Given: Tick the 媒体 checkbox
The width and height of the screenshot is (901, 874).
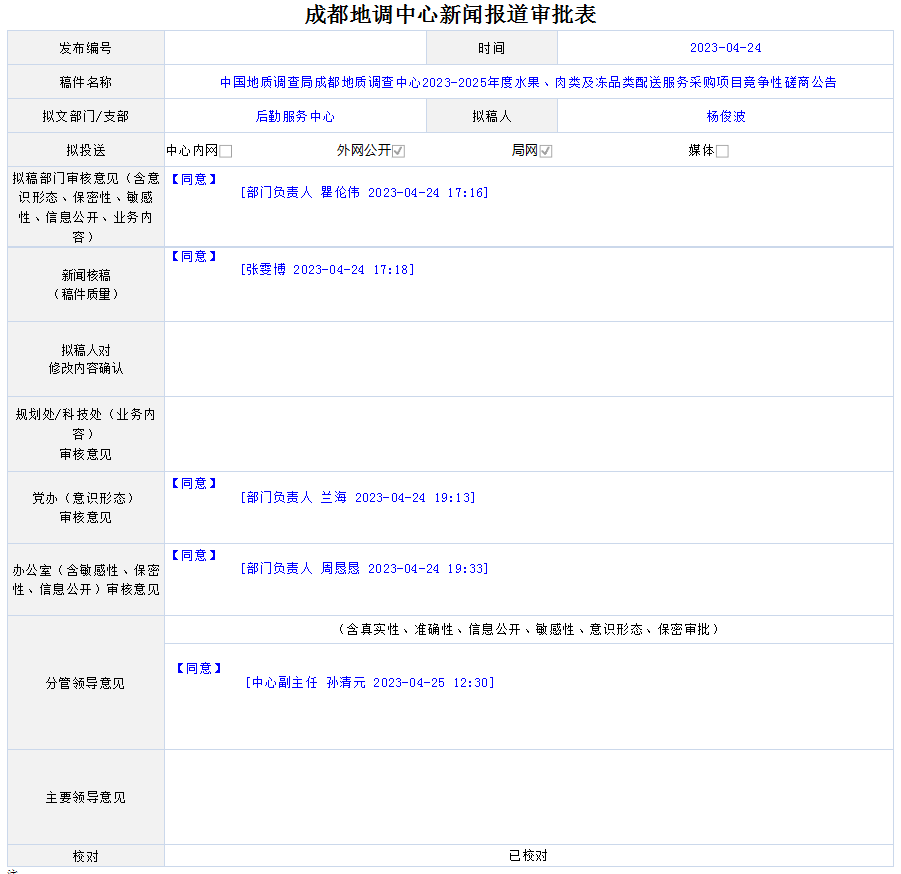Looking at the screenshot, I should click(x=722, y=151).
